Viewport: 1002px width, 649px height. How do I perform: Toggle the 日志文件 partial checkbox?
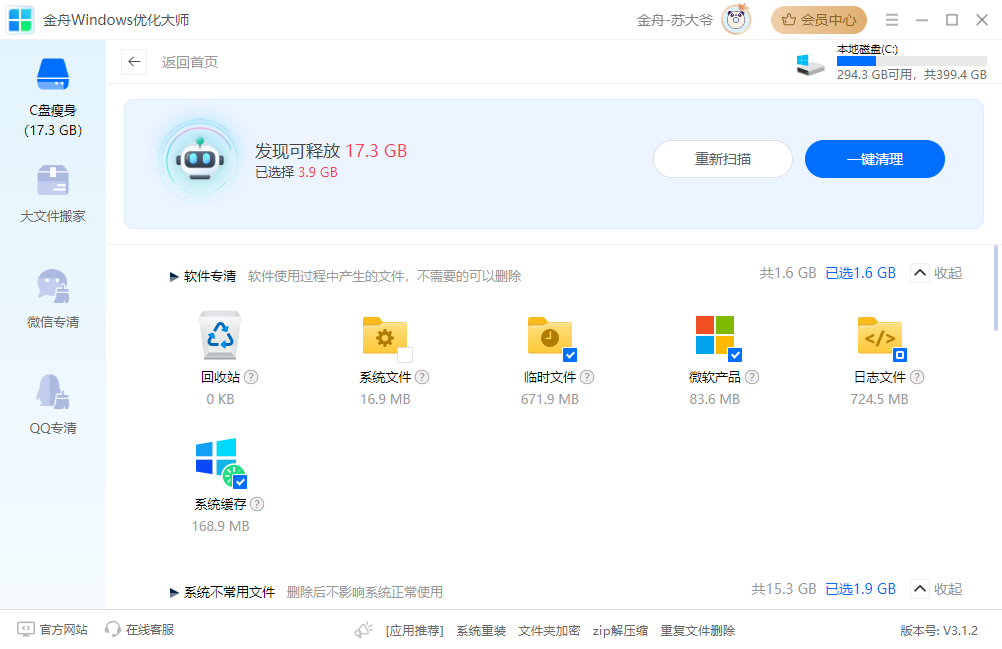pyautogui.click(x=900, y=355)
